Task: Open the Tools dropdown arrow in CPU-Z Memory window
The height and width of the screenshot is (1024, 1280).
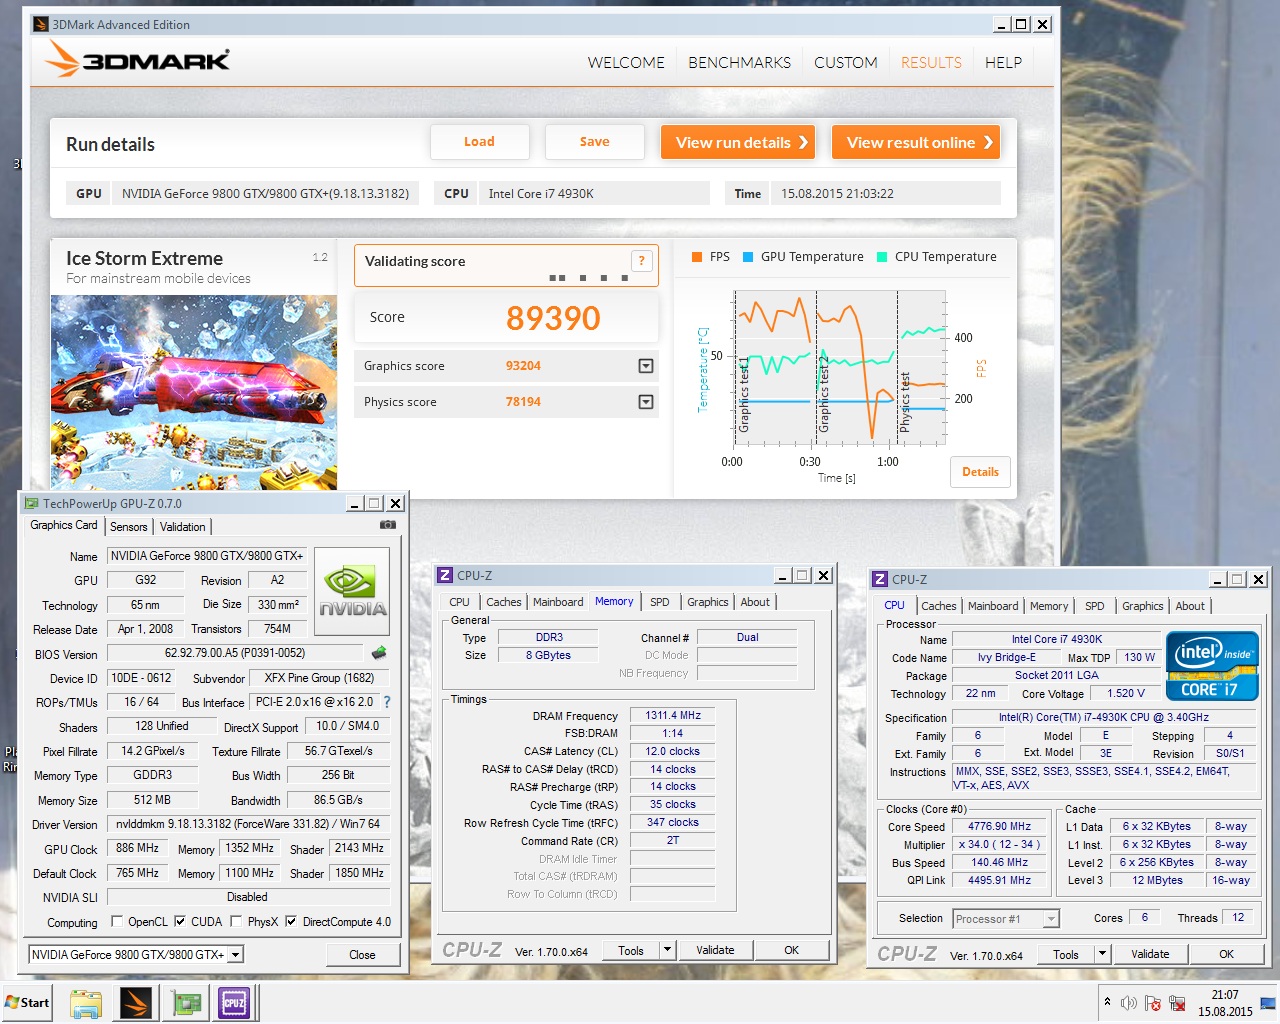Action: [x=668, y=950]
